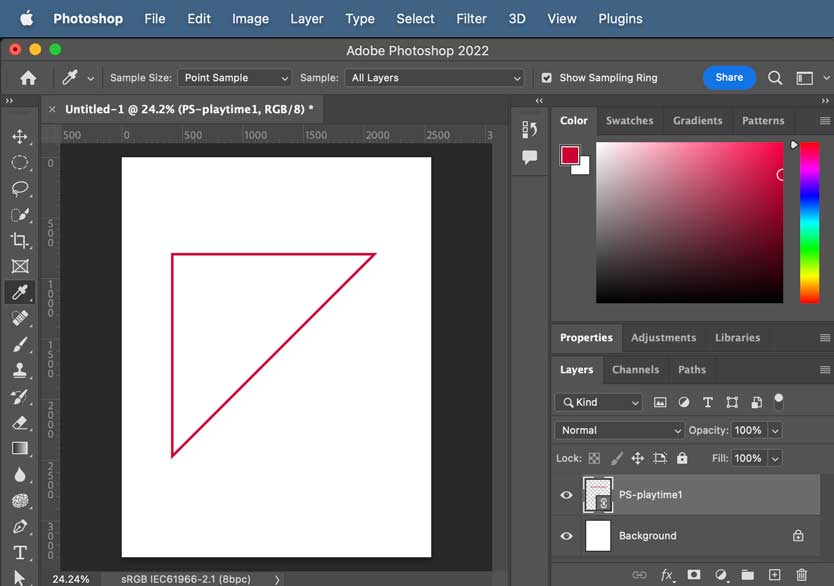834x586 pixels.
Task: Delete layer with the trash icon
Action: coord(802,575)
